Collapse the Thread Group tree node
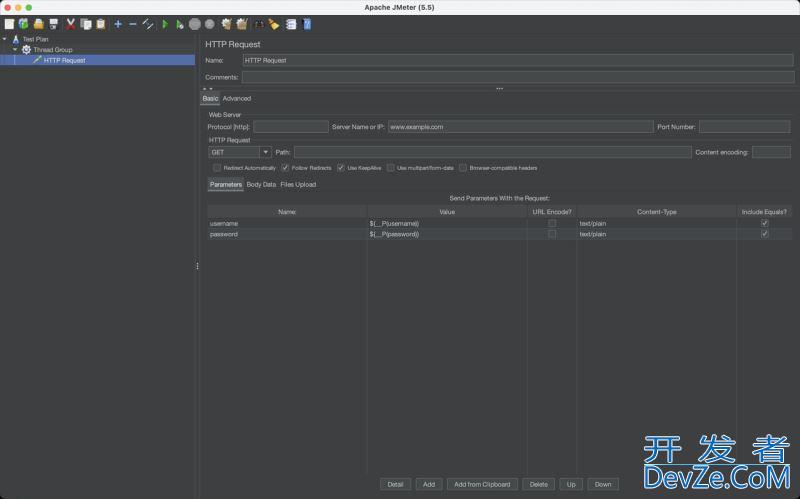800x499 pixels. [x=15, y=49]
